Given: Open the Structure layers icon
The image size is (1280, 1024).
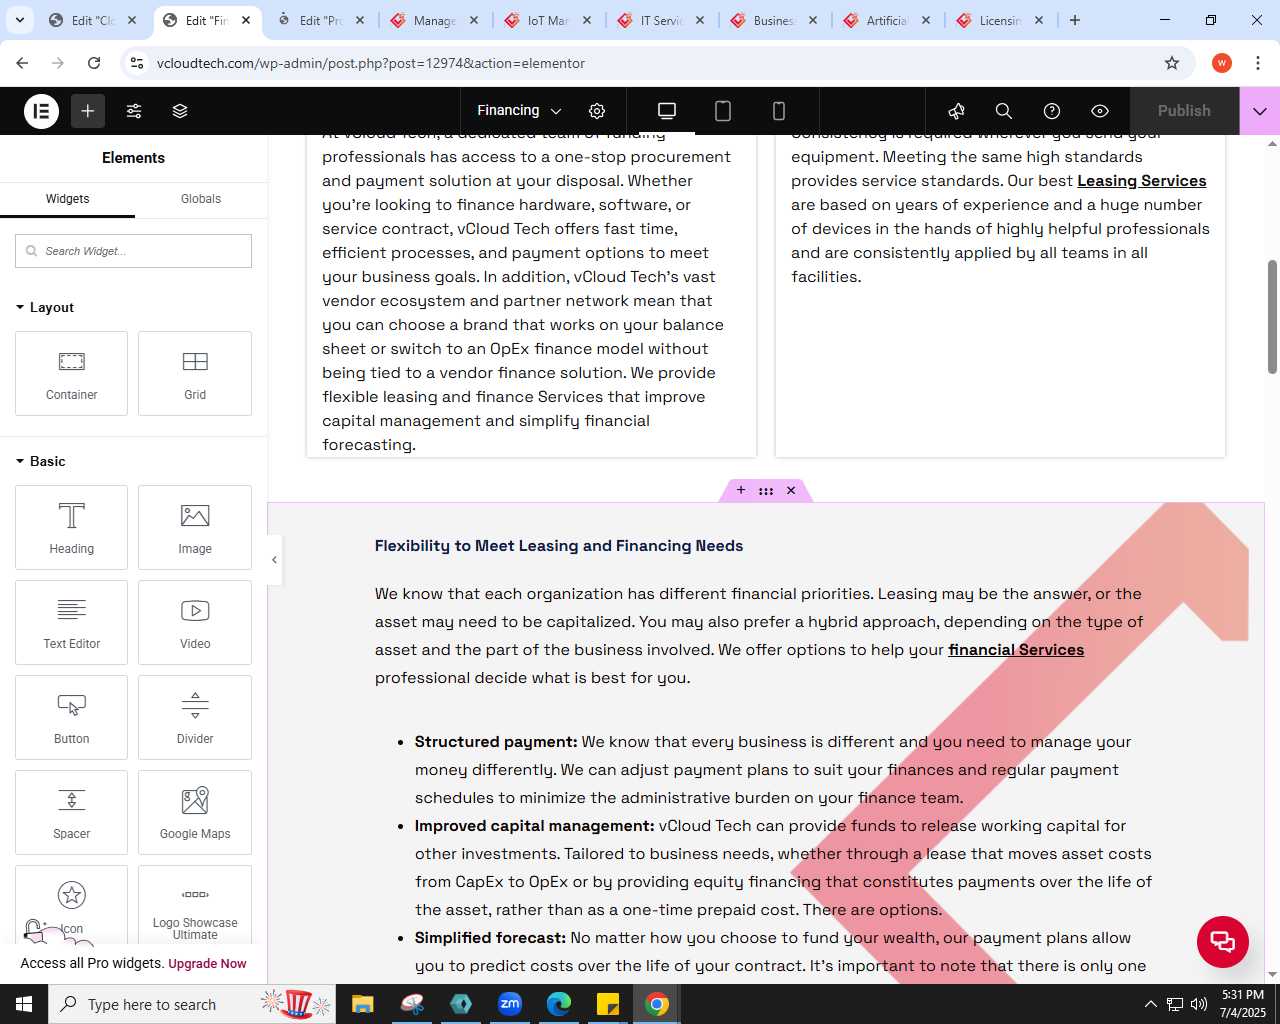Looking at the screenshot, I should point(180,111).
